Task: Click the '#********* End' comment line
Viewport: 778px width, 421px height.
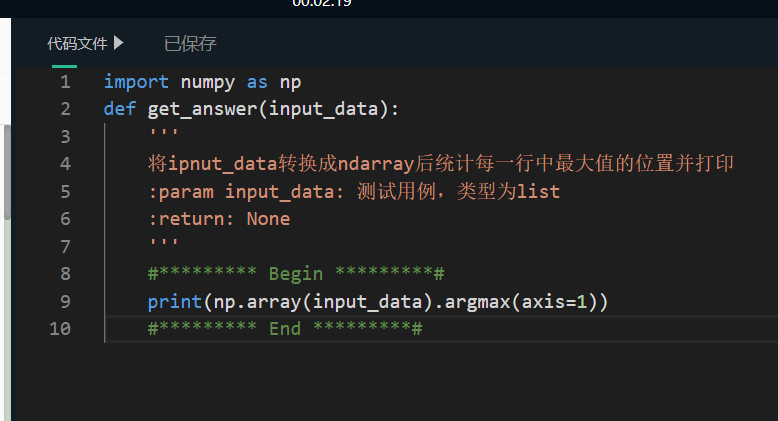Action: (285, 329)
